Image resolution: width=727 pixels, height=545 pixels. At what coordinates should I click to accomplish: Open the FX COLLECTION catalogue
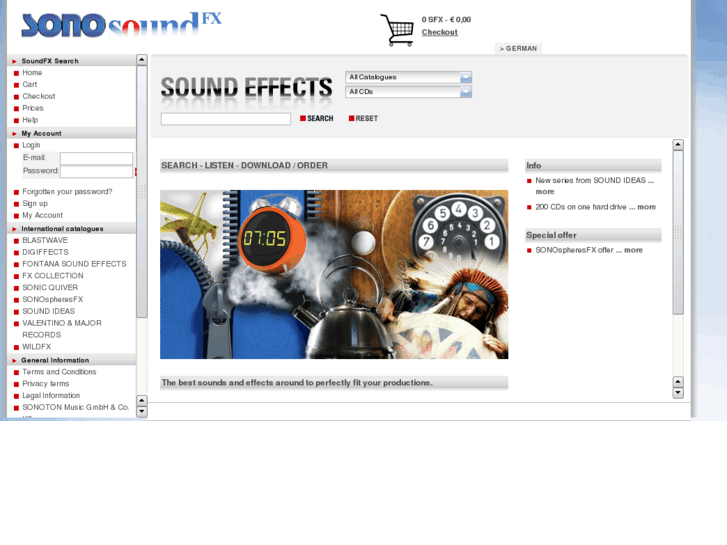pyautogui.click(x=53, y=276)
